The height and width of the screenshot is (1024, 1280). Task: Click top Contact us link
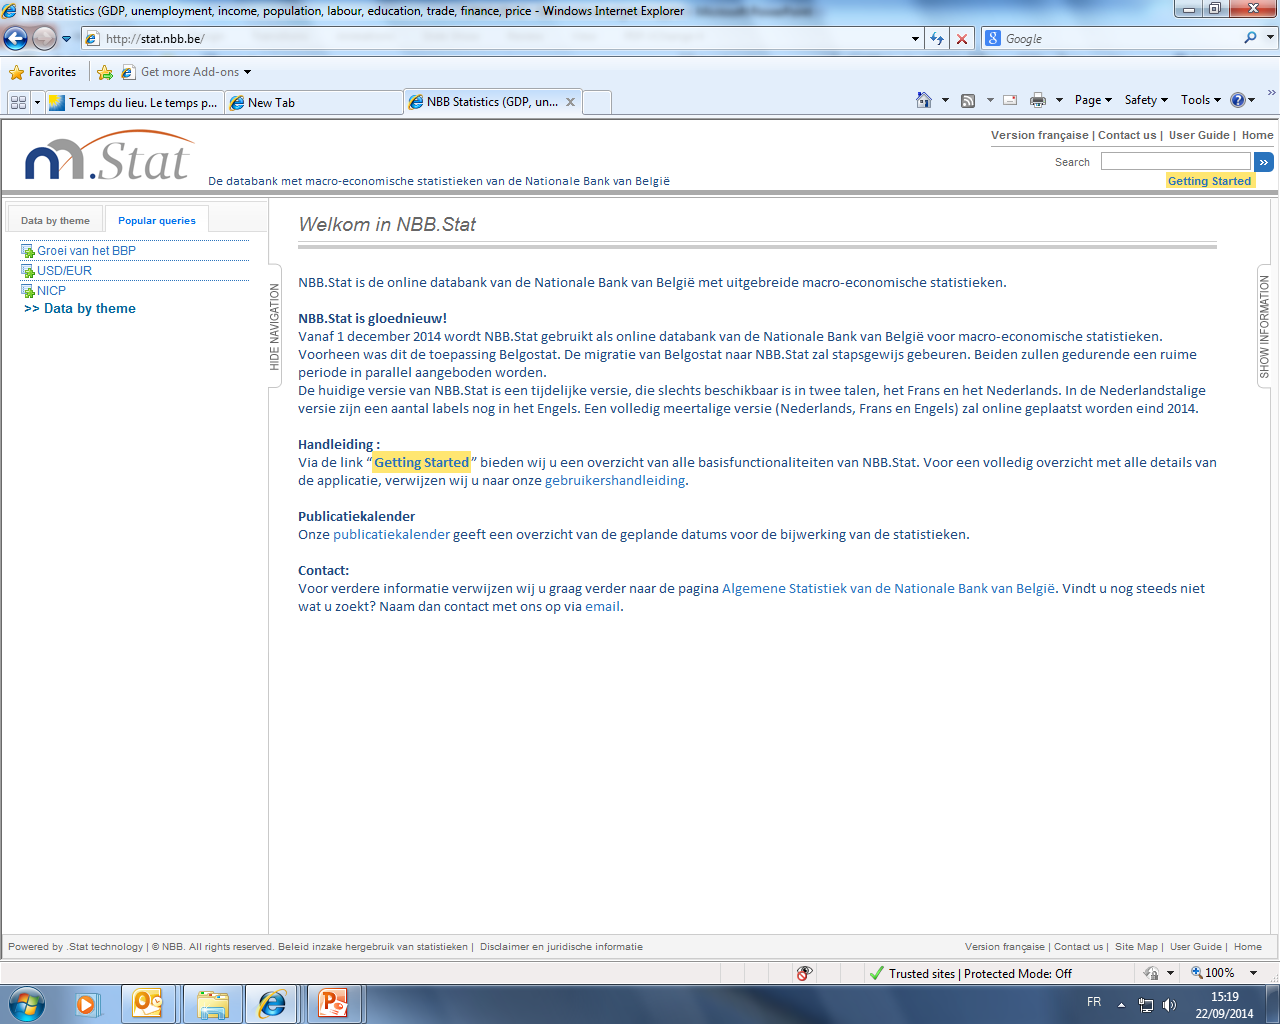pyautogui.click(x=1127, y=135)
